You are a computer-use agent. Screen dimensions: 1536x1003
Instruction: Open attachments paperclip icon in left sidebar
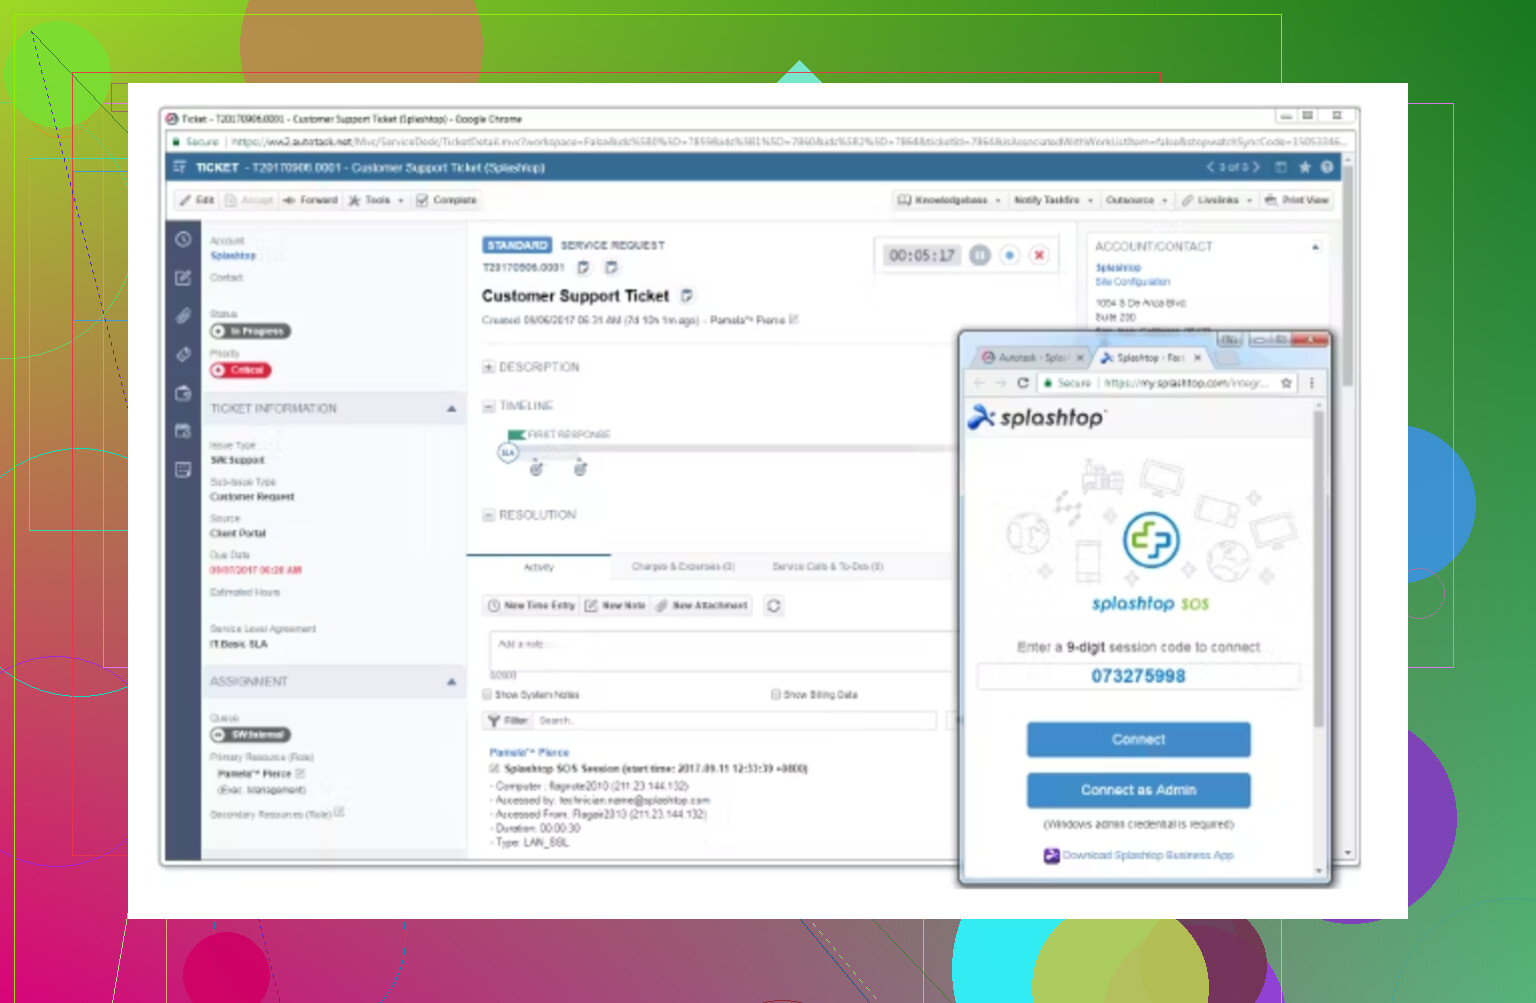coord(183,316)
